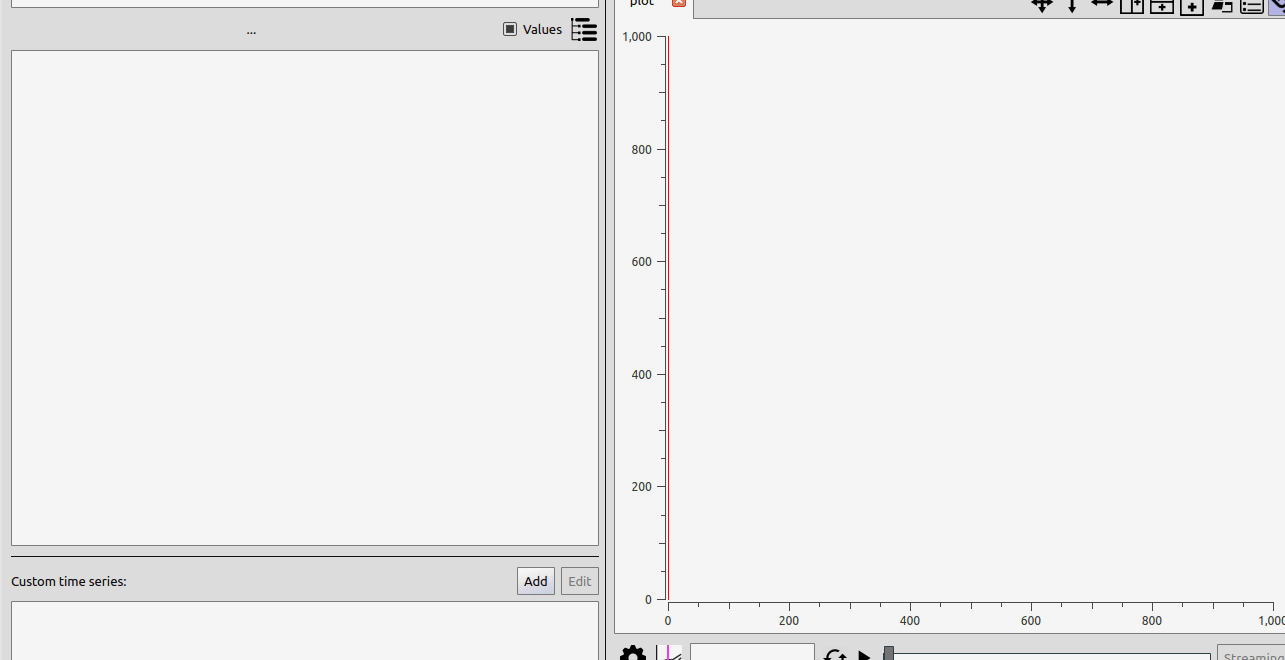Add a row with the split-rows icon
Viewport: 1285px width, 660px height.
click(x=1161, y=6)
